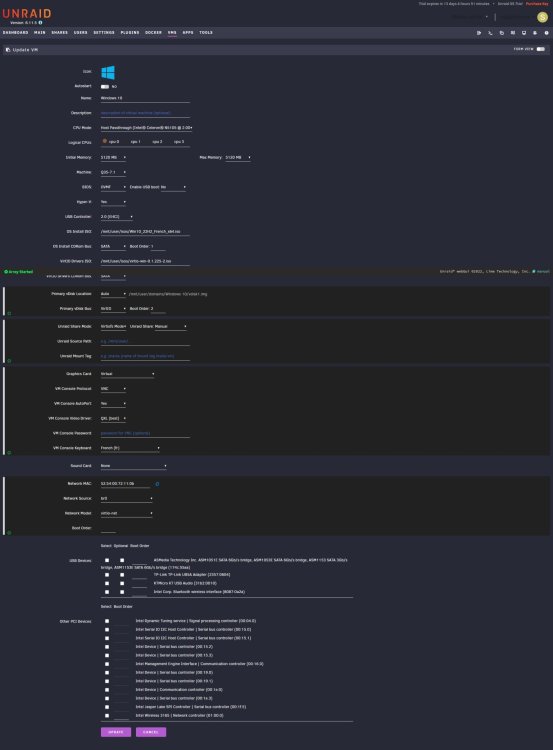553x750 pixels.
Task: Open the help question-mark icon
Action: pos(546,33)
